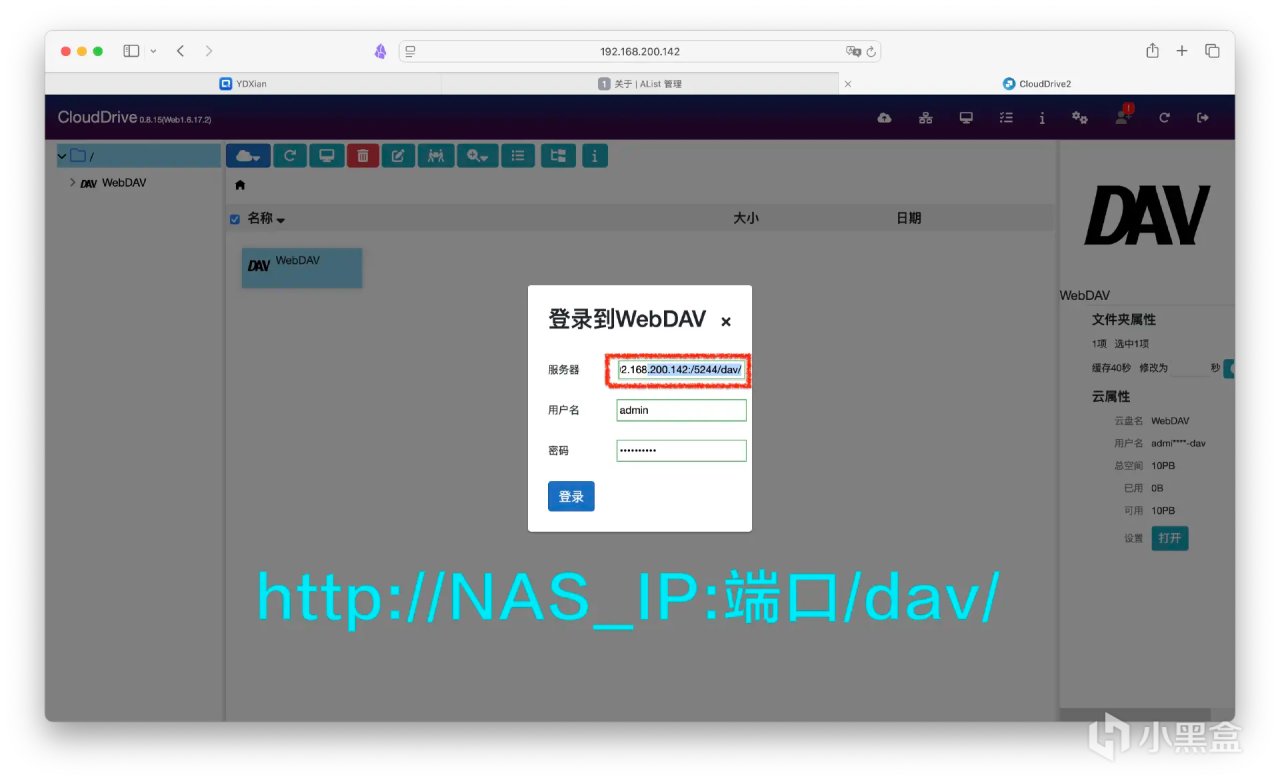Open Safari sidebar dropdown chevron
Viewport: 1280px width, 781px height.
153,51
